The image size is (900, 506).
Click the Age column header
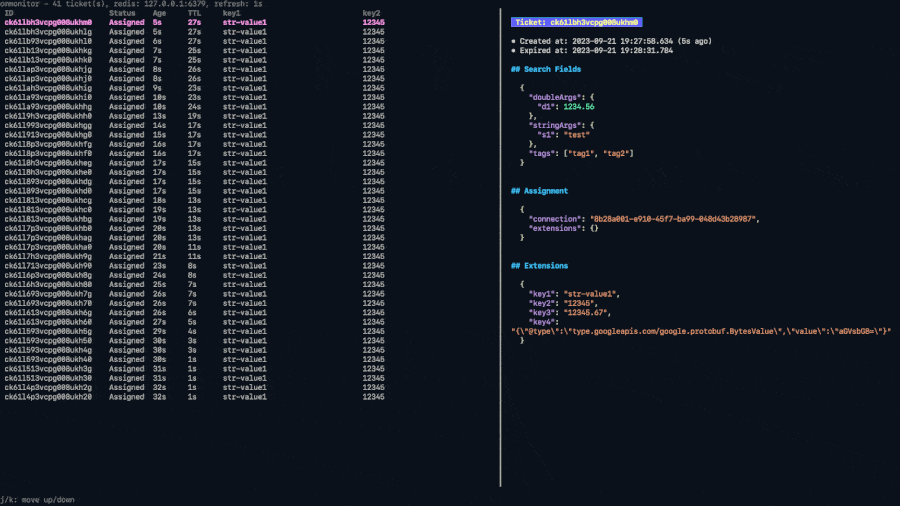pyautogui.click(x=159, y=13)
